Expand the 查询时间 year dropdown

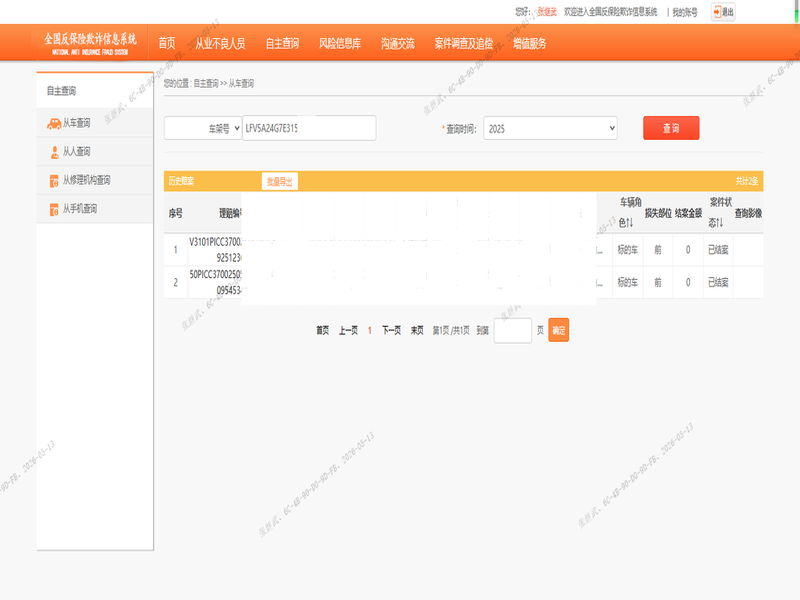click(x=550, y=129)
